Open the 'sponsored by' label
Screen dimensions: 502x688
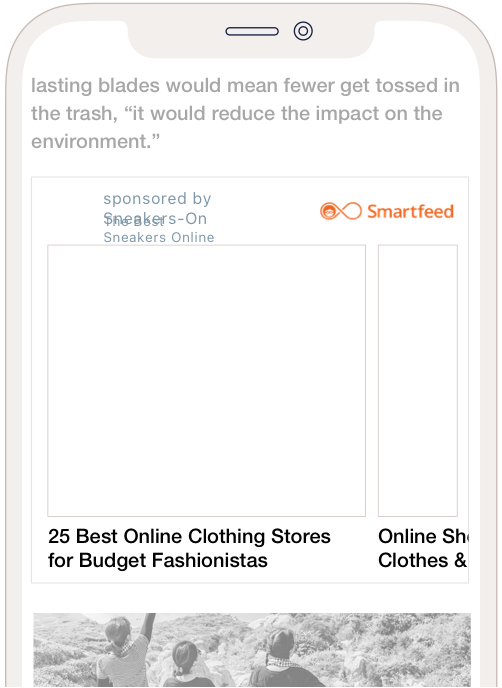tap(157, 198)
